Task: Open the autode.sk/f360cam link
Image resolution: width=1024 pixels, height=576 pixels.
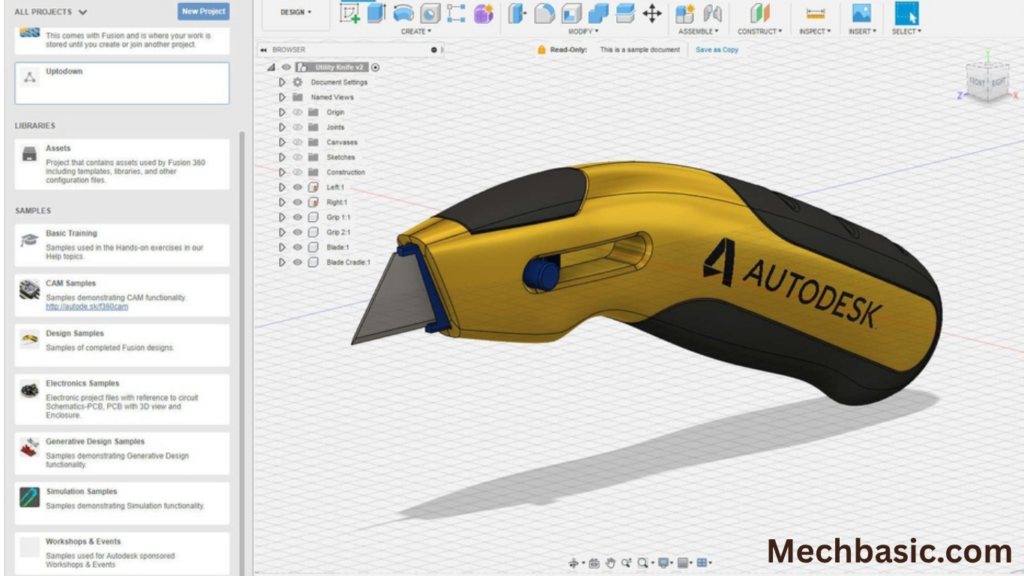Action: click(87, 306)
